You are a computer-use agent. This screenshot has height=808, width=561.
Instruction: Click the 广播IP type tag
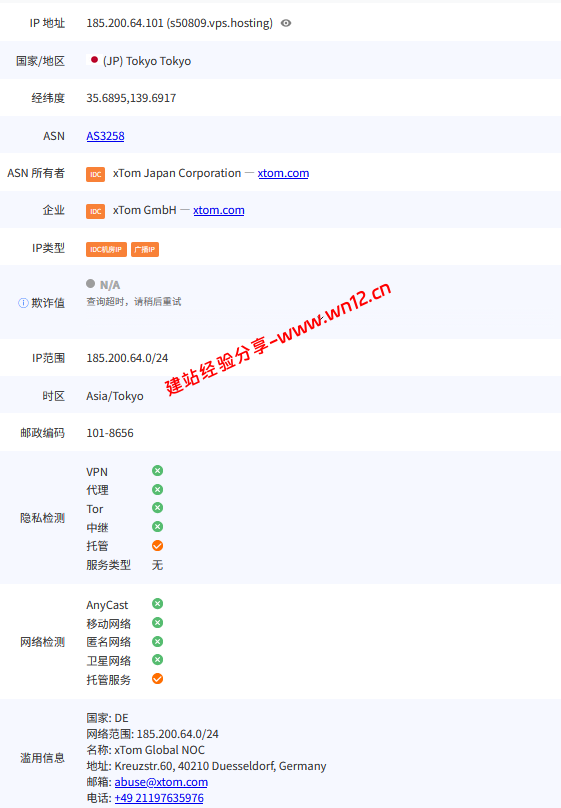pos(145,249)
